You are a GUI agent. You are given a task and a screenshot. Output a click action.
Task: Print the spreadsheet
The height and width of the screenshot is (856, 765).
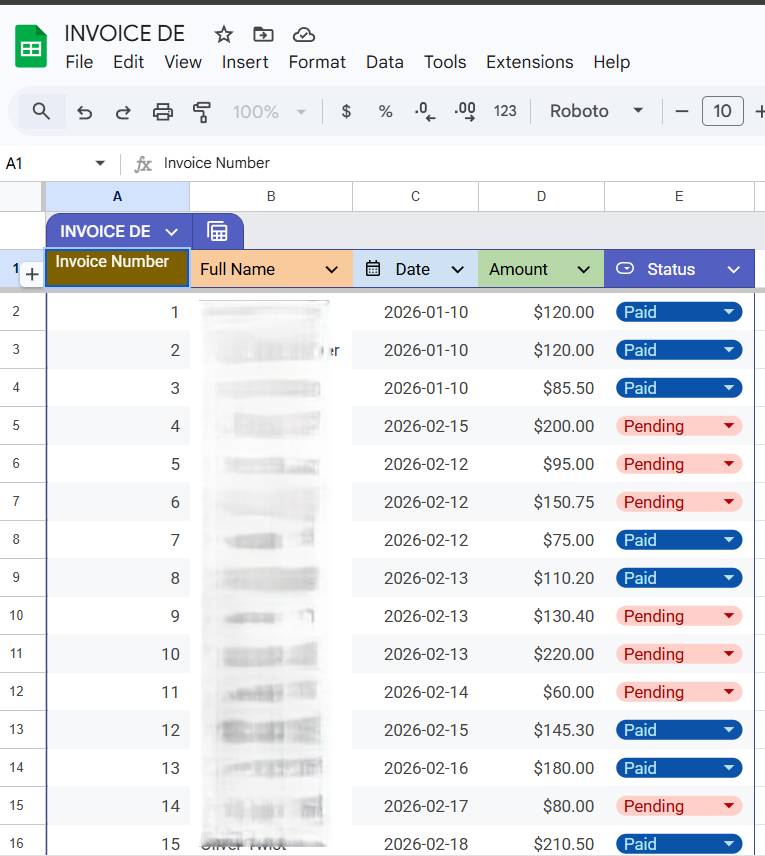(x=163, y=112)
